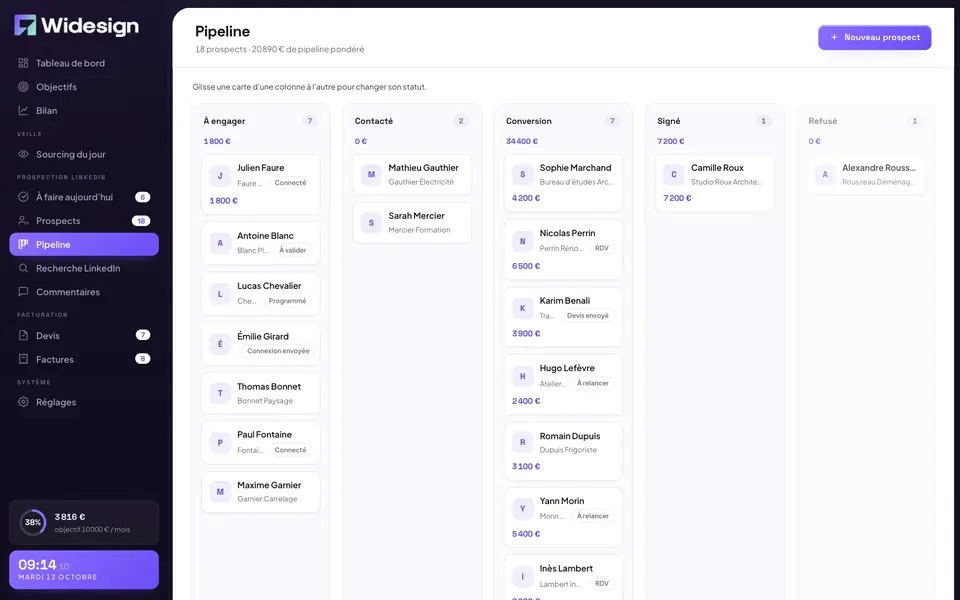Open the Alexandre Rousseau refused card
Screen dimensions: 960x600
[x=866, y=174]
